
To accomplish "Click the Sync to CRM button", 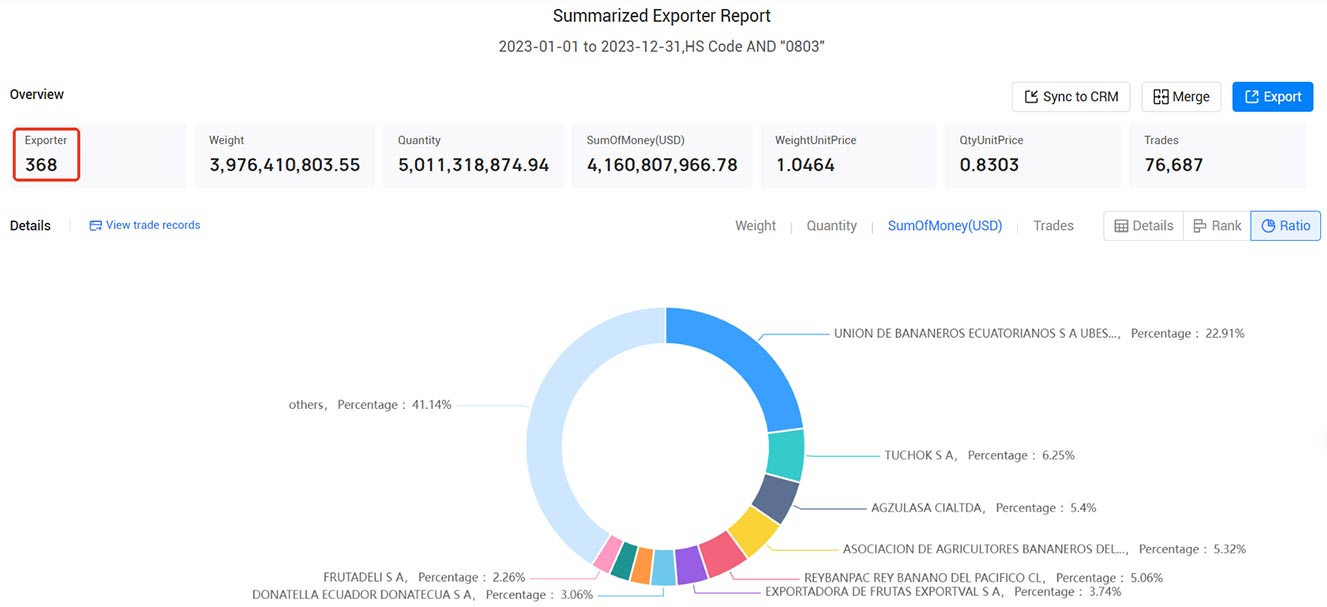I will 1071,97.
